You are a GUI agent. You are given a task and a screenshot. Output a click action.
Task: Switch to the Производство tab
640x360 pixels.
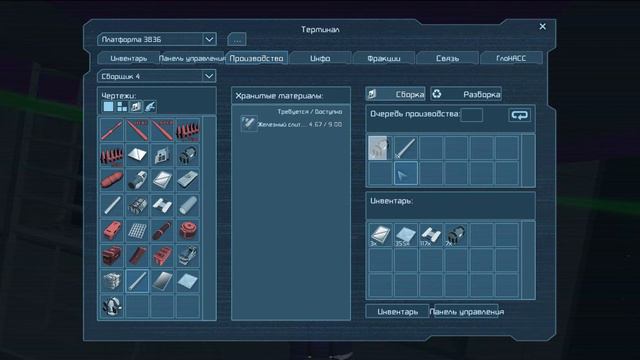pos(256,58)
